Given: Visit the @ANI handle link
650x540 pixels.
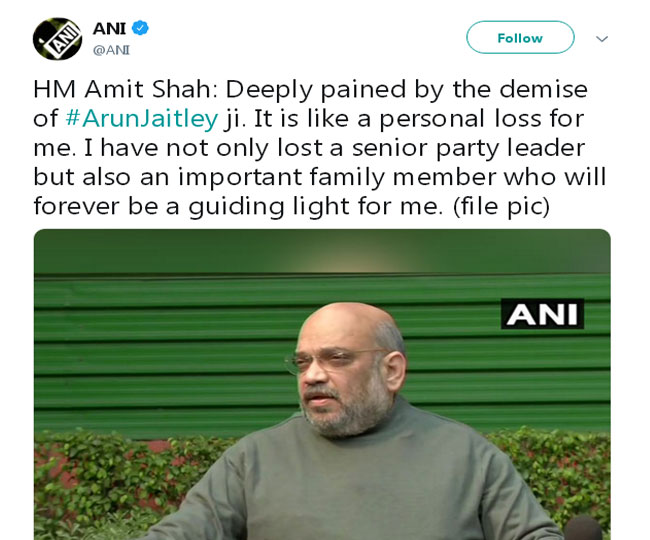Looking at the screenshot, I should click(x=112, y=50).
